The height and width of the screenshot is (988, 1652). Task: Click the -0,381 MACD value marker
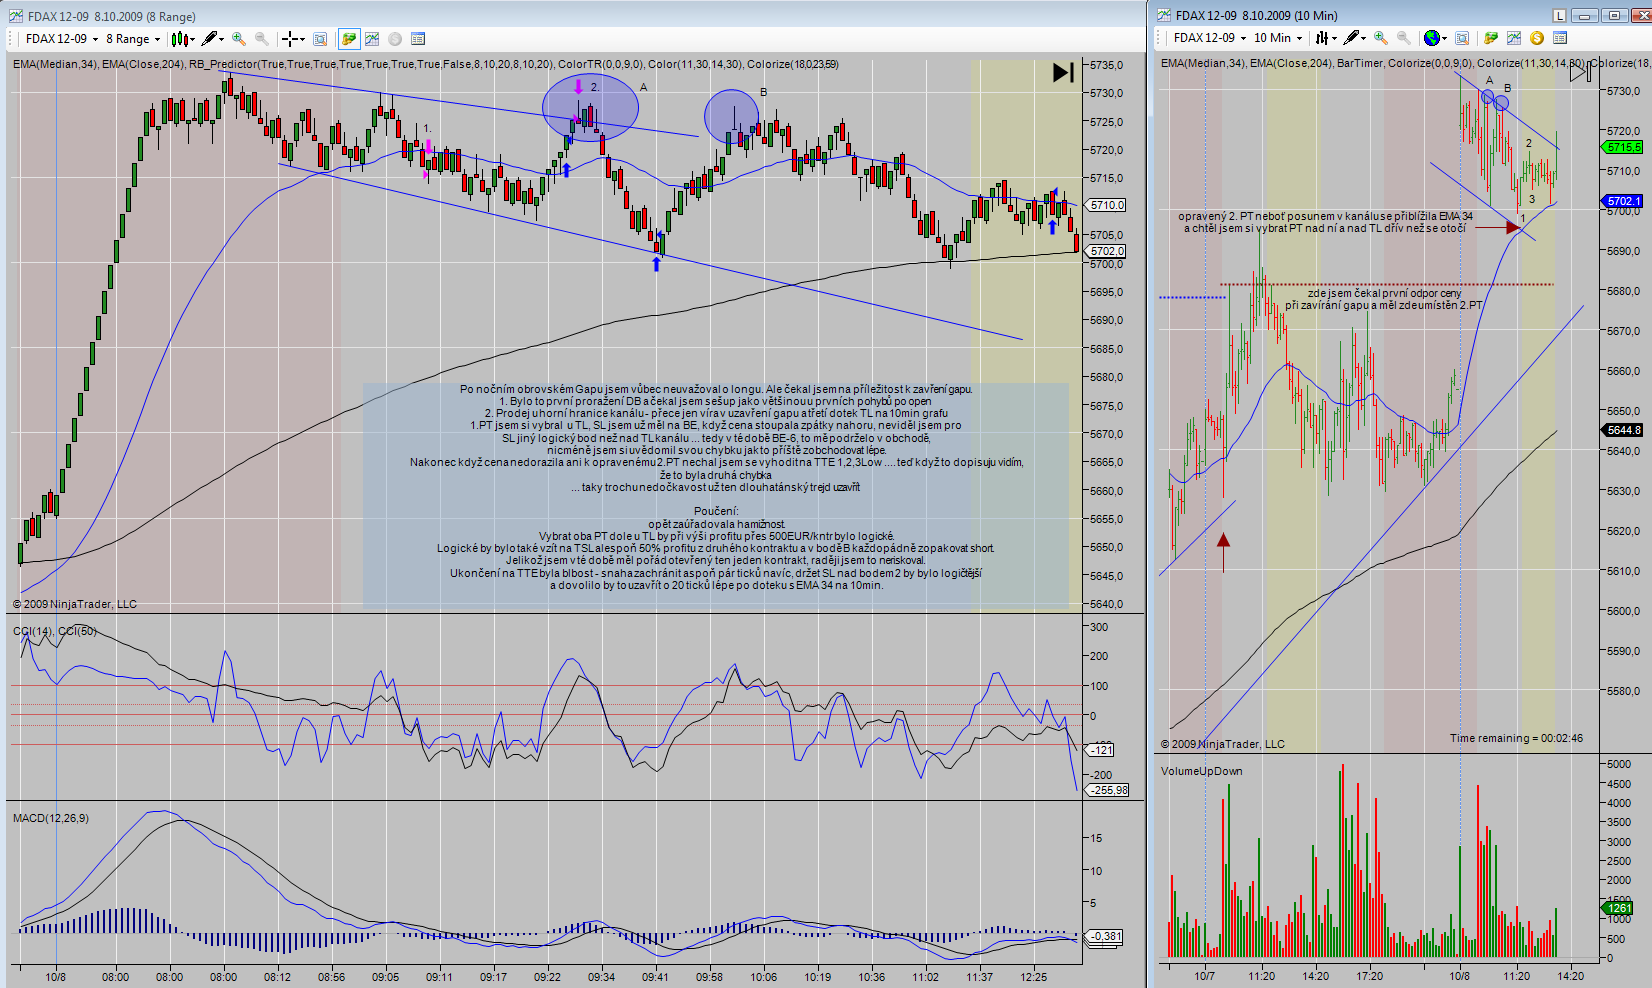(x=1105, y=937)
